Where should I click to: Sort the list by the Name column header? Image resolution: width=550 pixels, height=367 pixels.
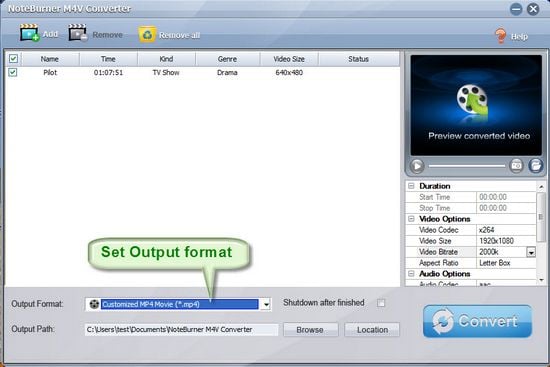coord(49,59)
